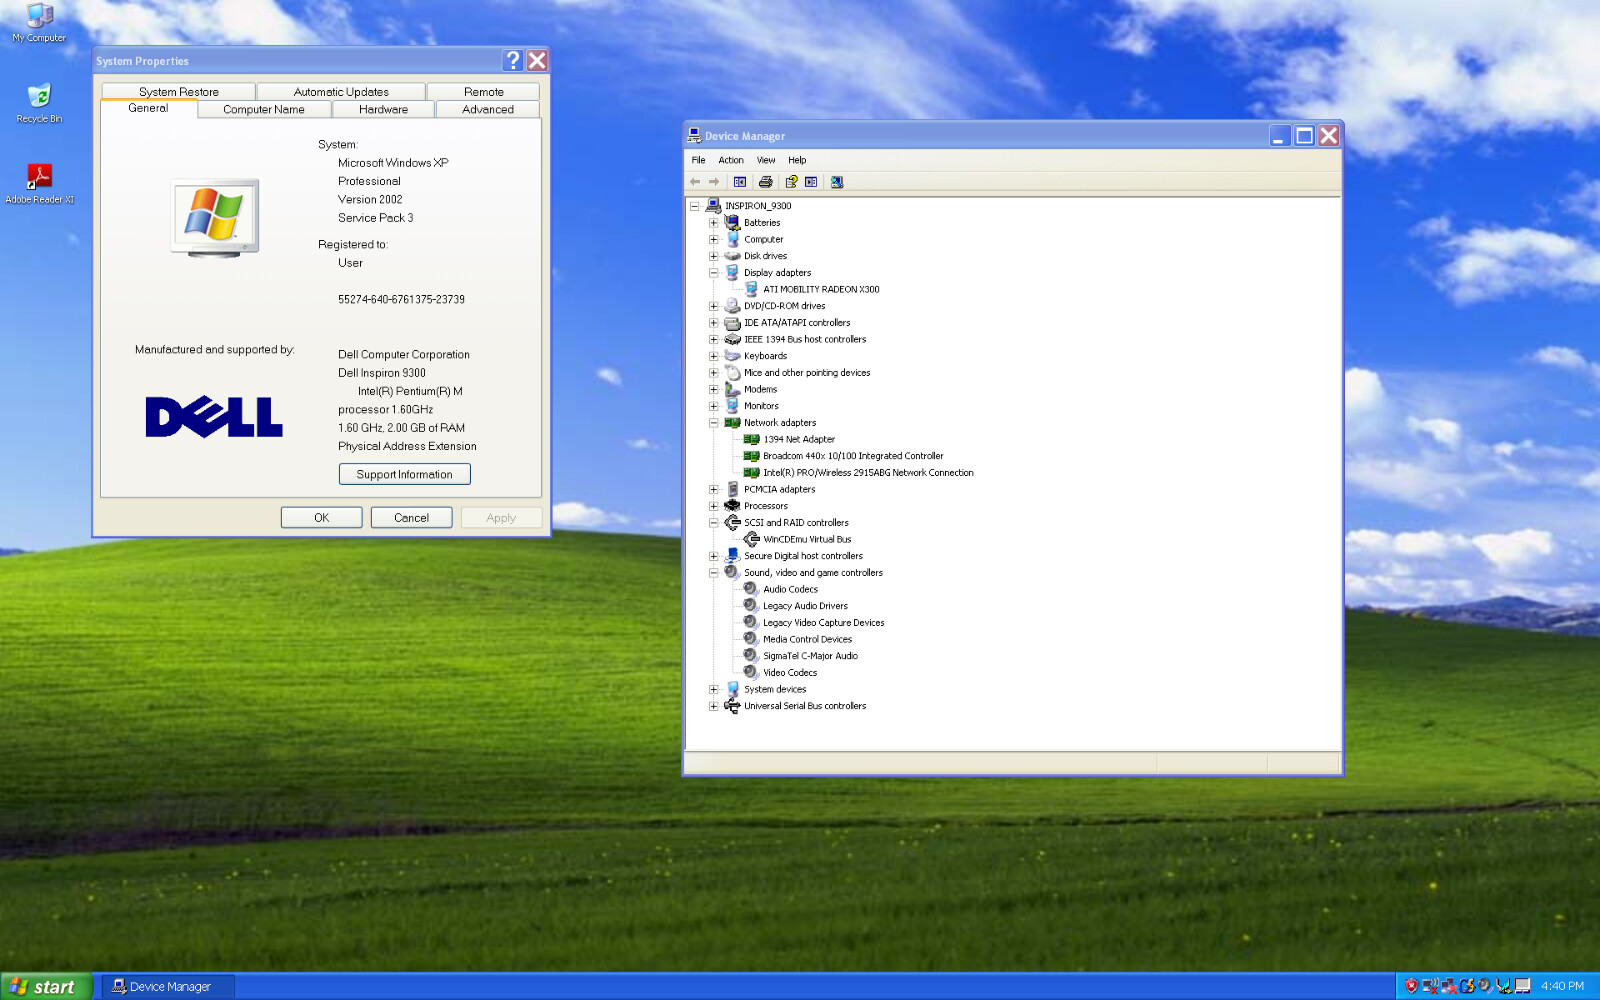Image resolution: width=1600 pixels, height=1000 pixels.
Task: Switch to the Advanced tab
Action: tap(488, 109)
